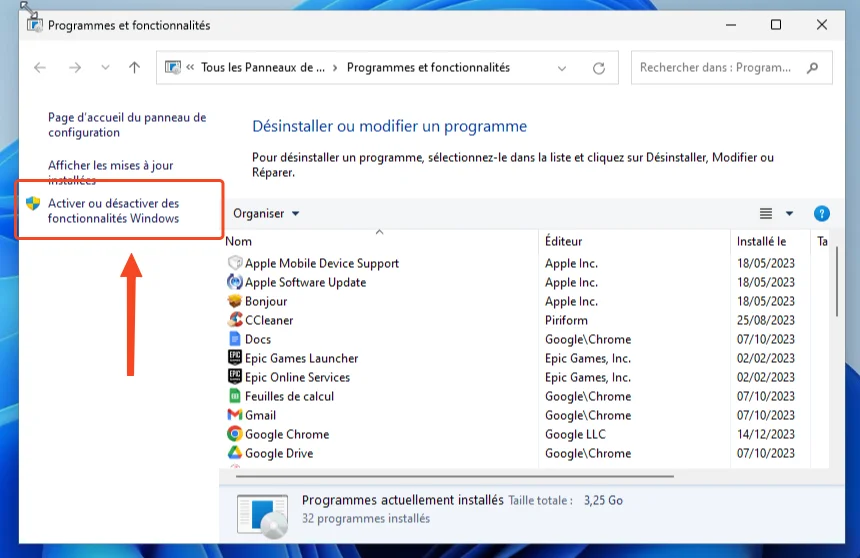Screen dimensions: 860x558
Task: Click the Google Drive triangle icon
Action: pyautogui.click(x=235, y=453)
